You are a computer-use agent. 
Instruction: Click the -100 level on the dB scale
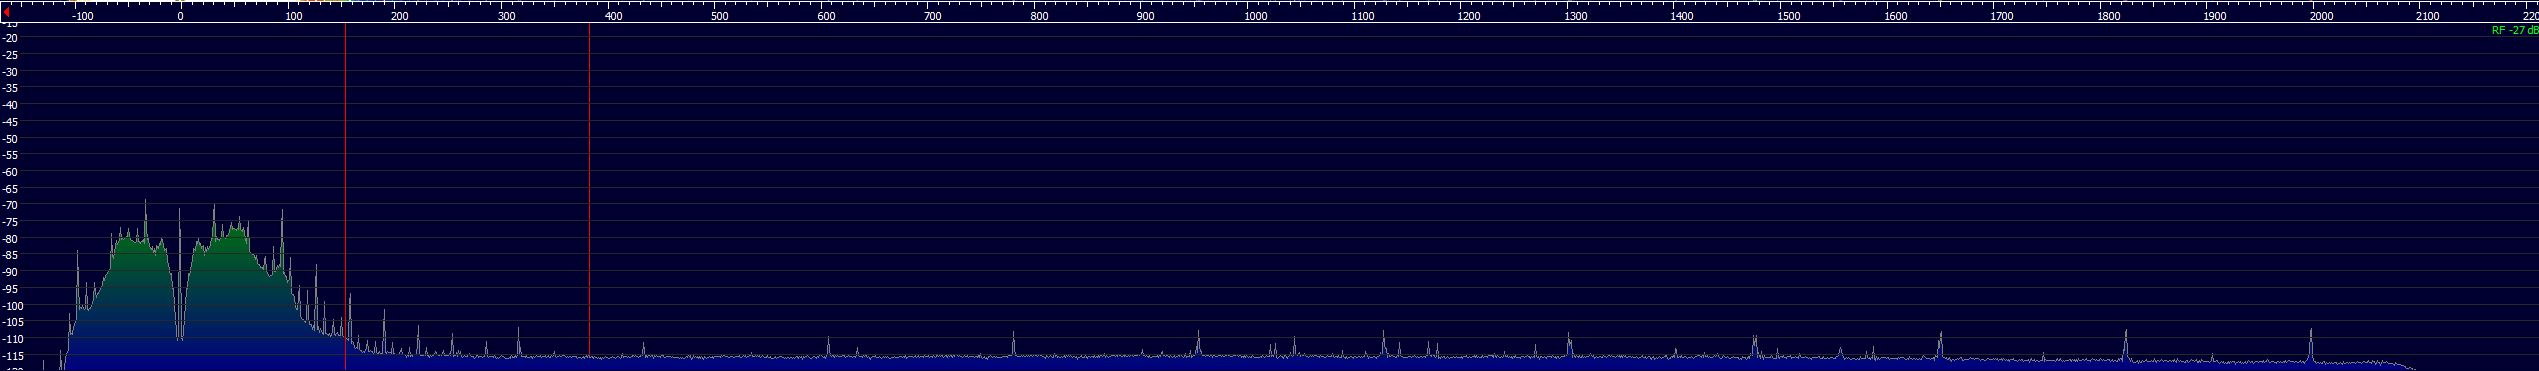(x=13, y=306)
